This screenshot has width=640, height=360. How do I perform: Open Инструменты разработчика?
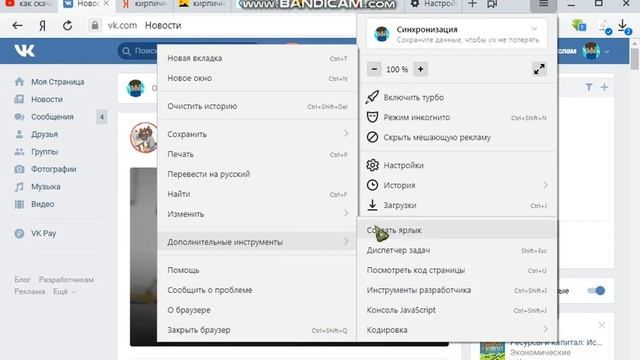(x=457, y=290)
